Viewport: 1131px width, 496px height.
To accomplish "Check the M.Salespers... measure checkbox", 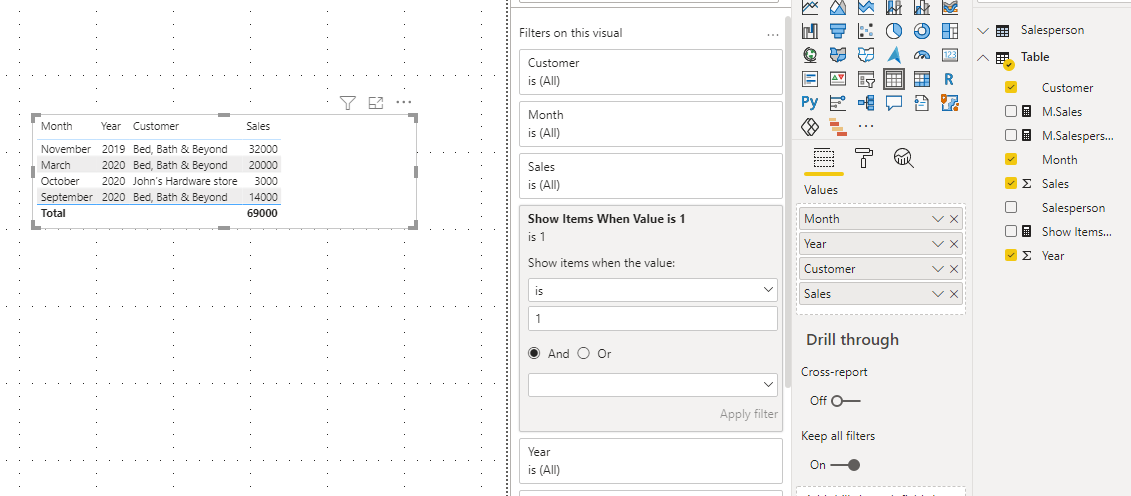I will pyautogui.click(x=1011, y=135).
